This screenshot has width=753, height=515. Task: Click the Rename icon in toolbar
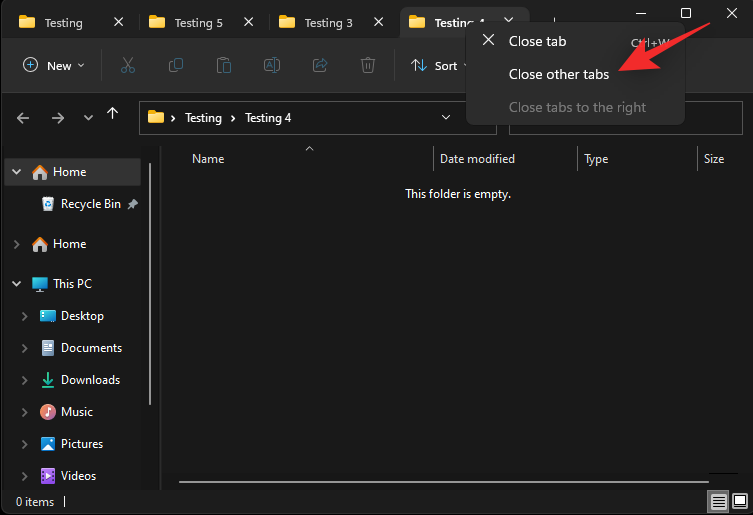[x=272, y=65]
